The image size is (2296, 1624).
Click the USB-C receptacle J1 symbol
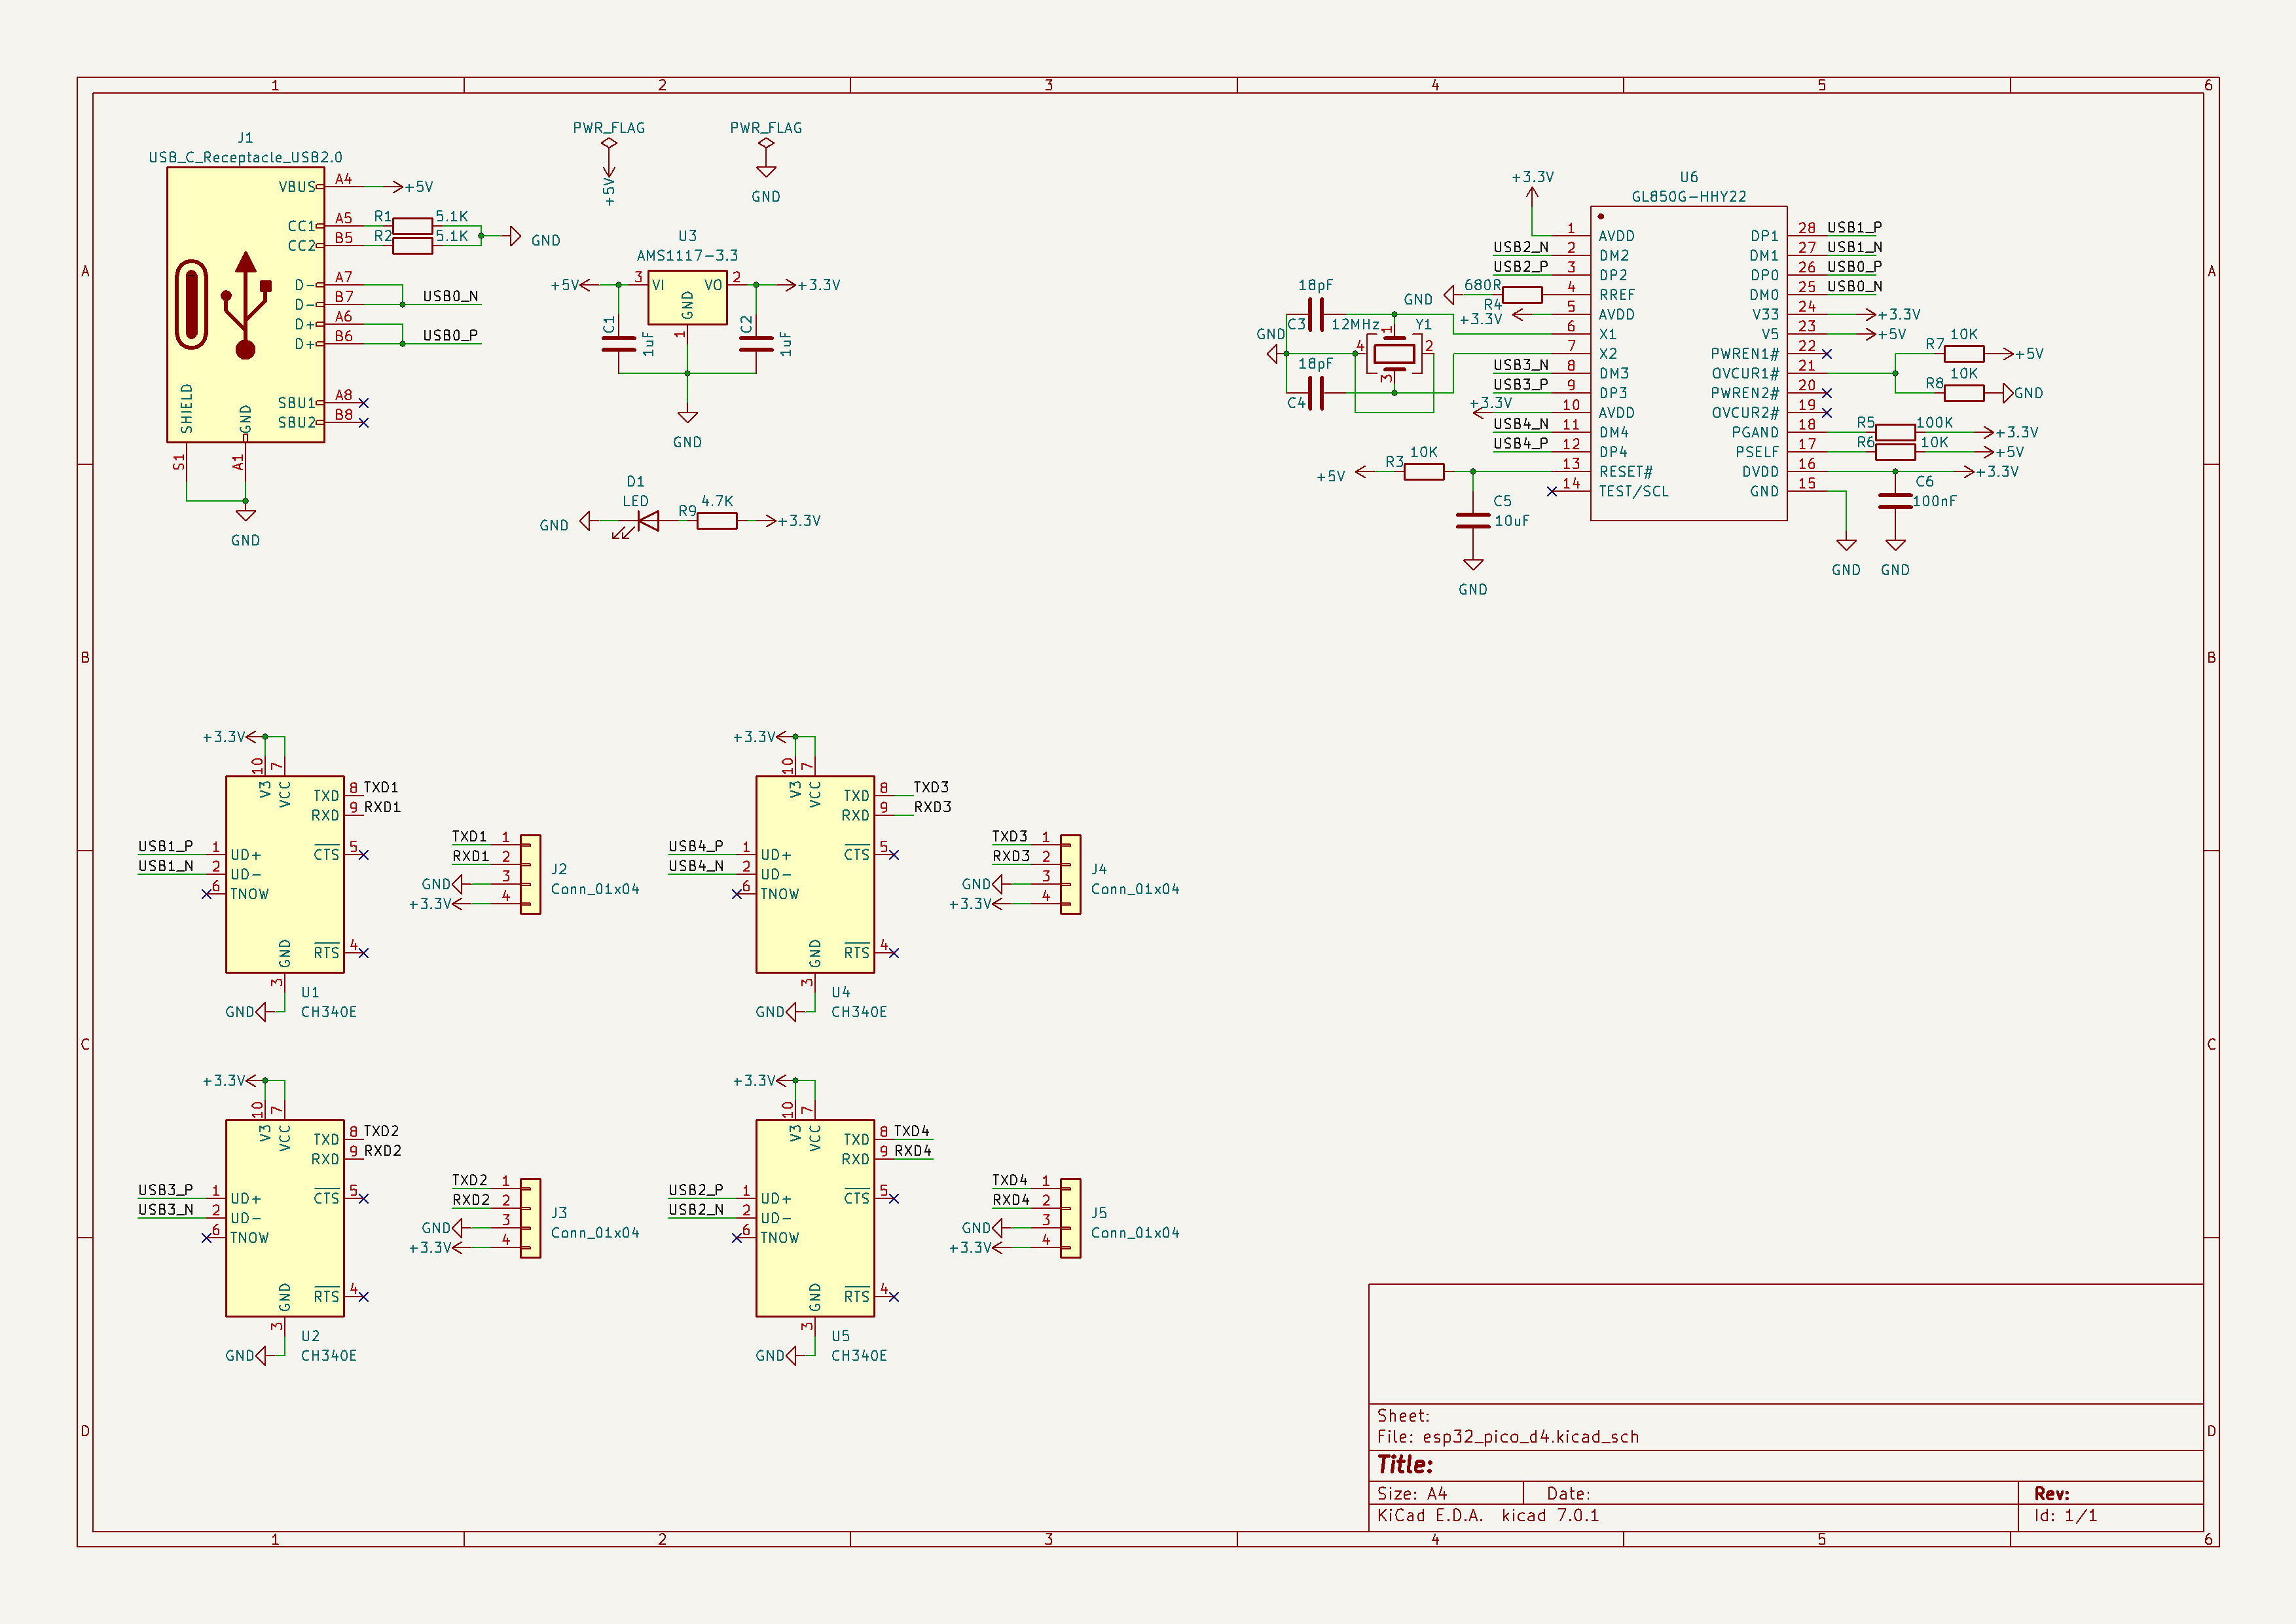coord(245,304)
